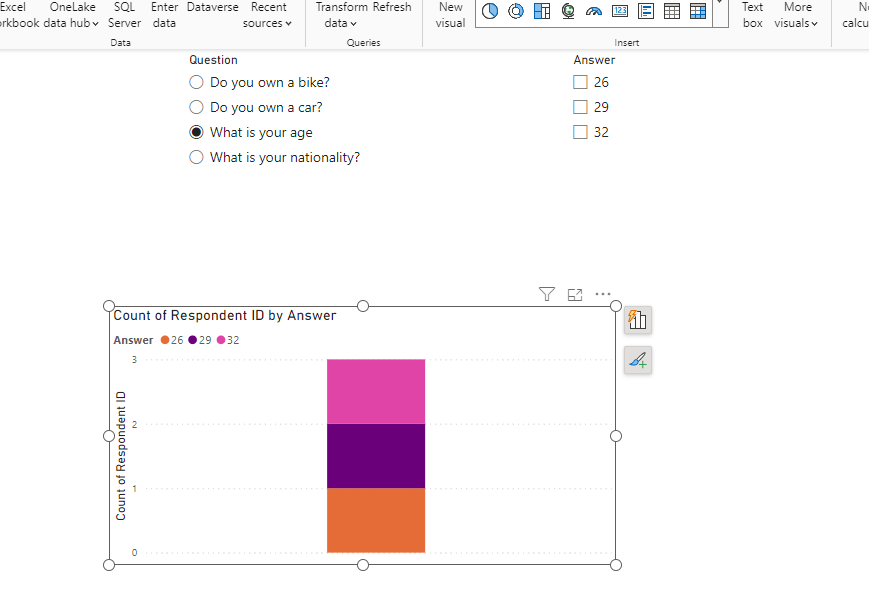The width and height of the screenshot is (869, 610).
Task: Select the 'Do you own a car?' option
Action: (x=196, y=107)
